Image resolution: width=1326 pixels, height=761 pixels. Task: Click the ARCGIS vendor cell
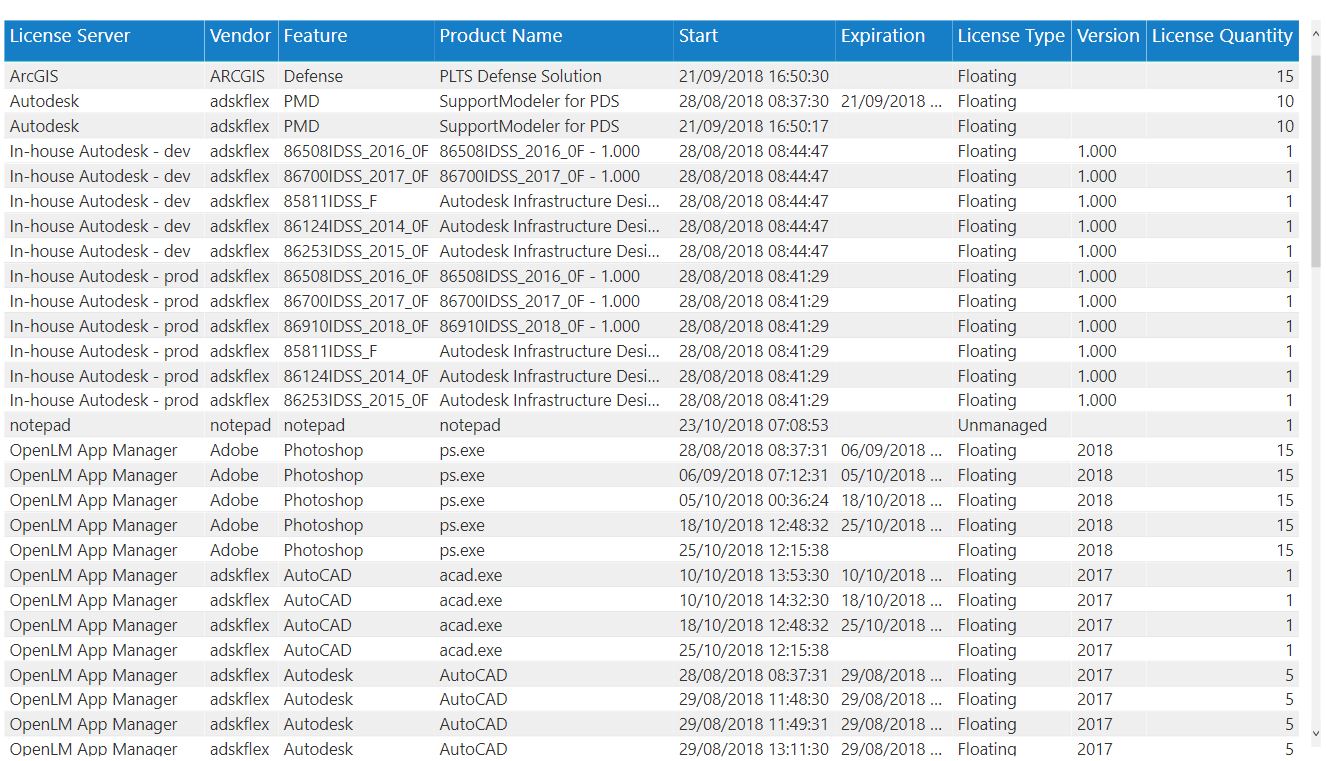coord(237,76)
